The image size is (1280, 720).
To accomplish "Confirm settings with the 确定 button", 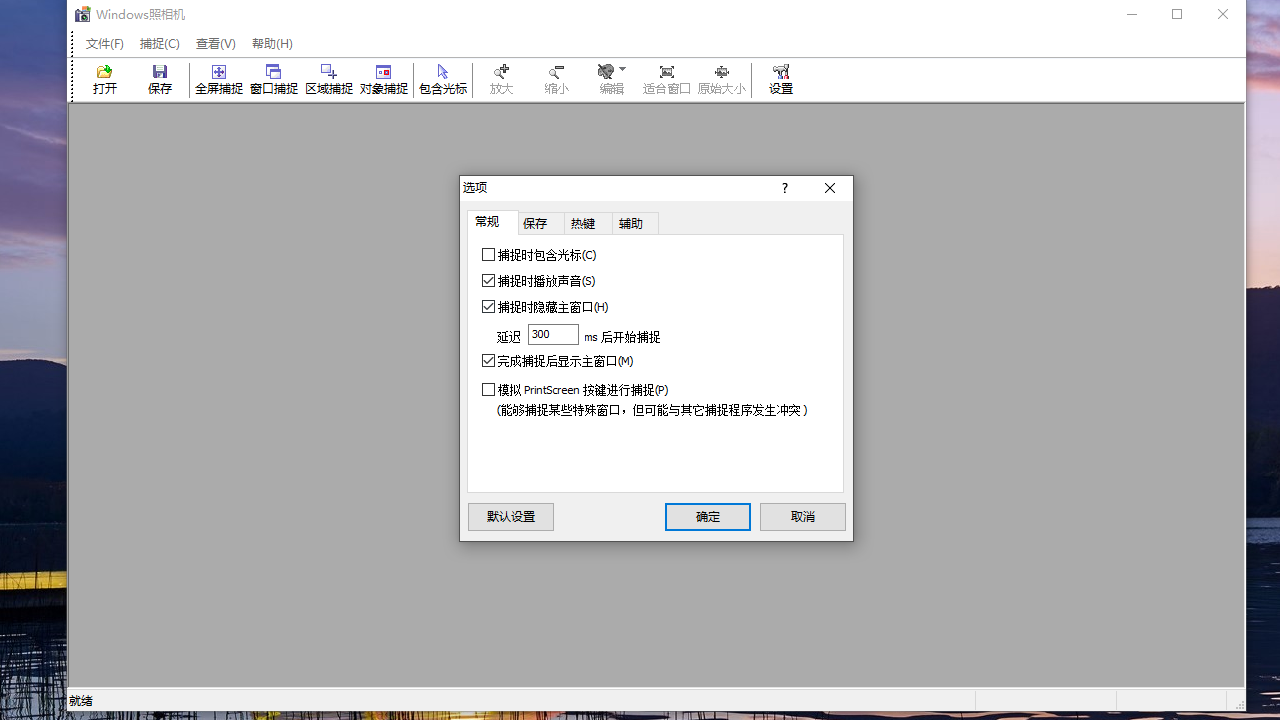I will tap(707, 516).
